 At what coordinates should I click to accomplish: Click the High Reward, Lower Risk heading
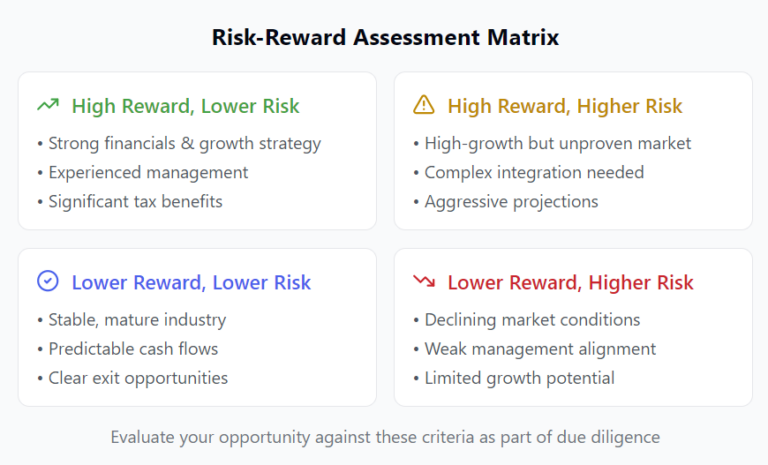point(185,106)
